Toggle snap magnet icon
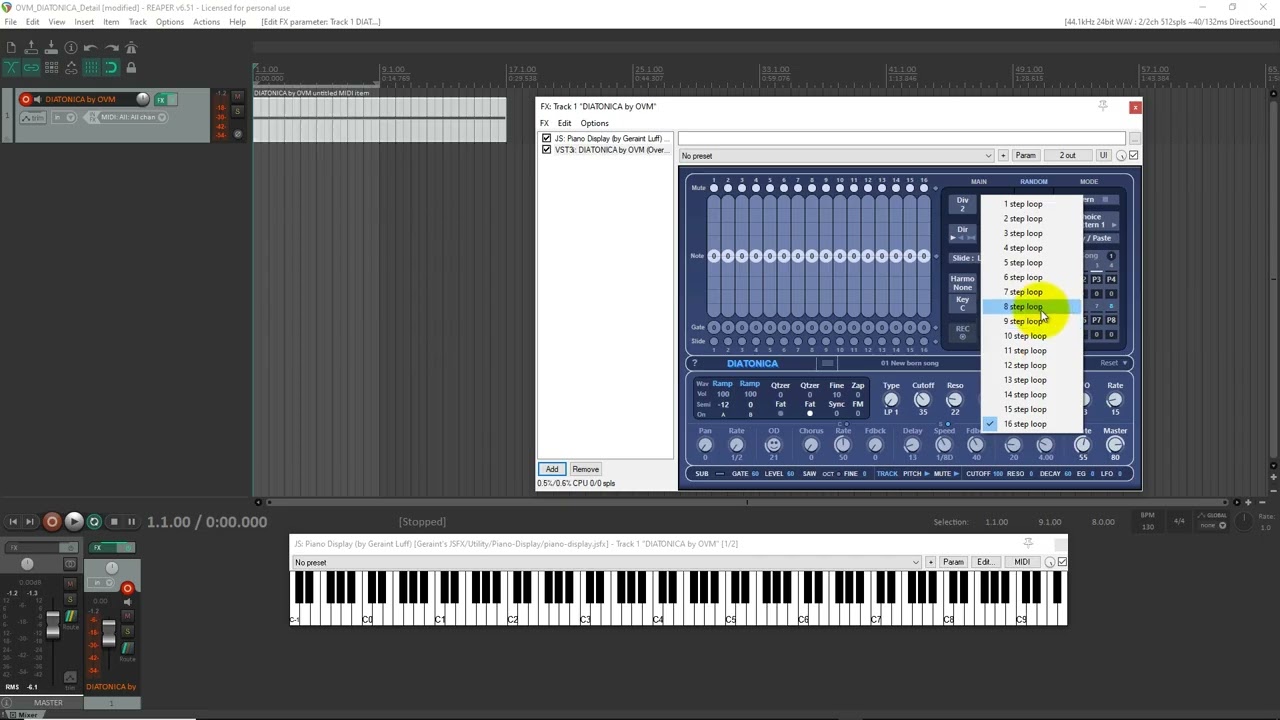 [111, 67]
